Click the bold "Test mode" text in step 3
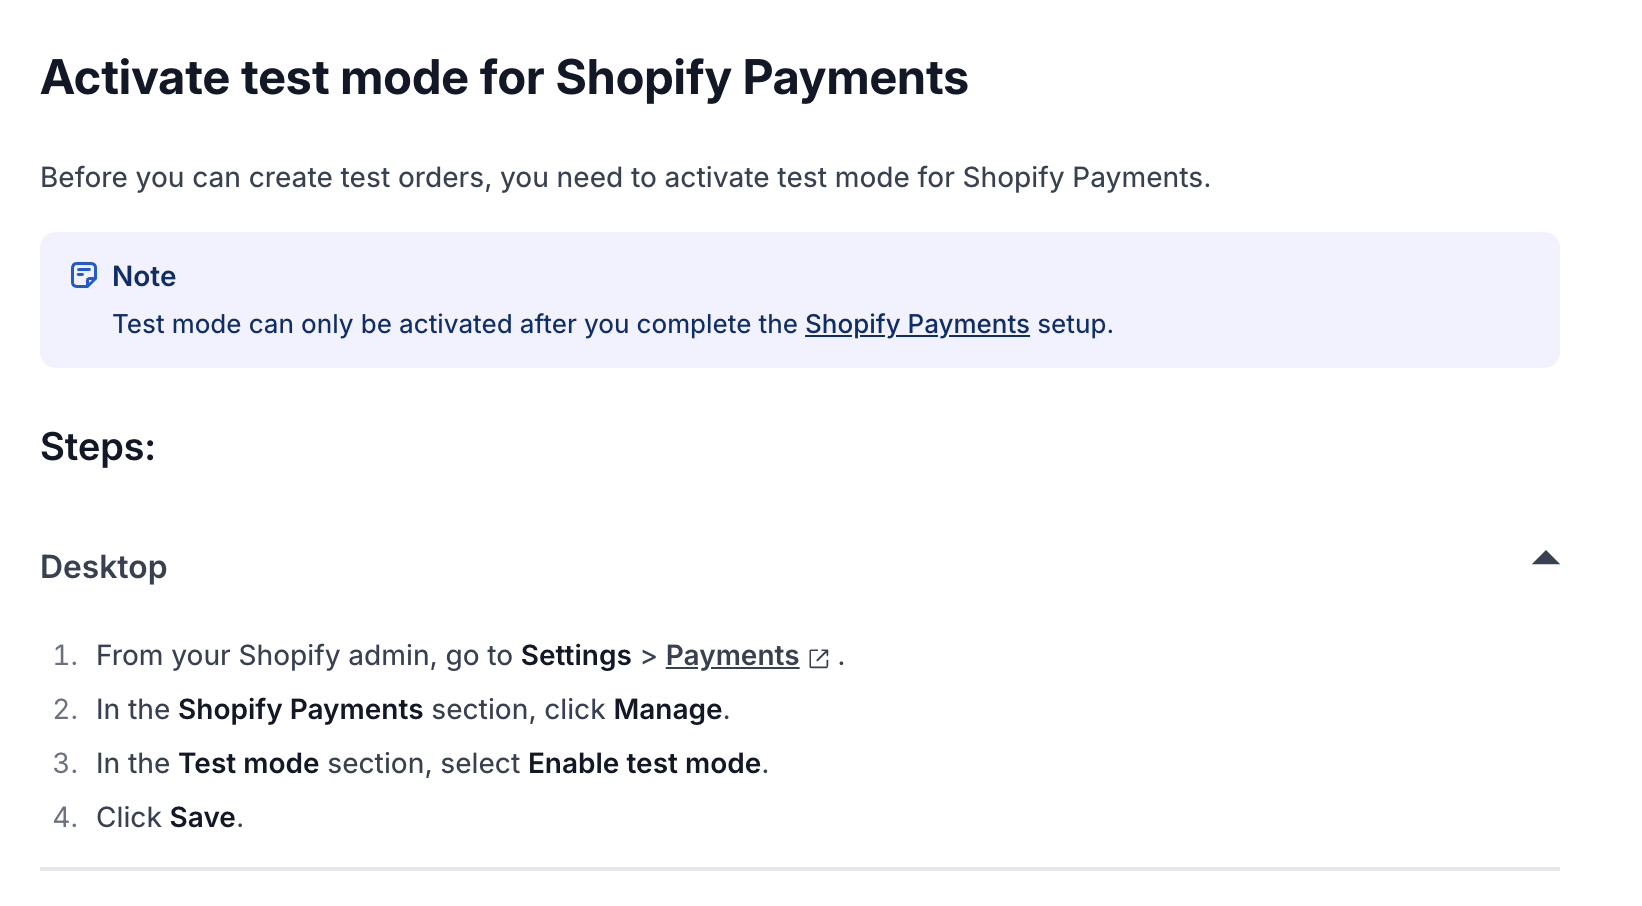This screenshot has height=906, width=1642. (x=248, y=763)
